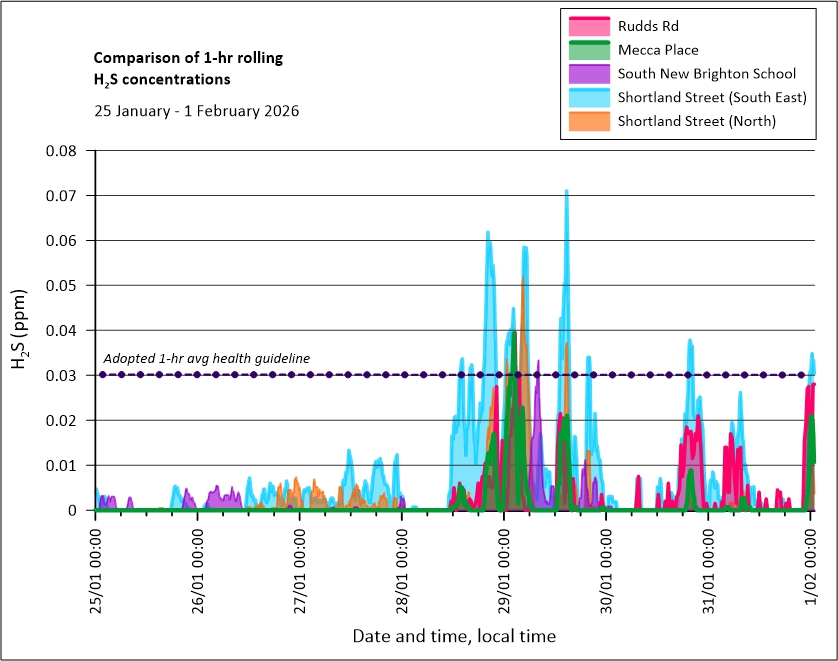
Task: Select the Mecca Place legend label
Action: point(657,50)
